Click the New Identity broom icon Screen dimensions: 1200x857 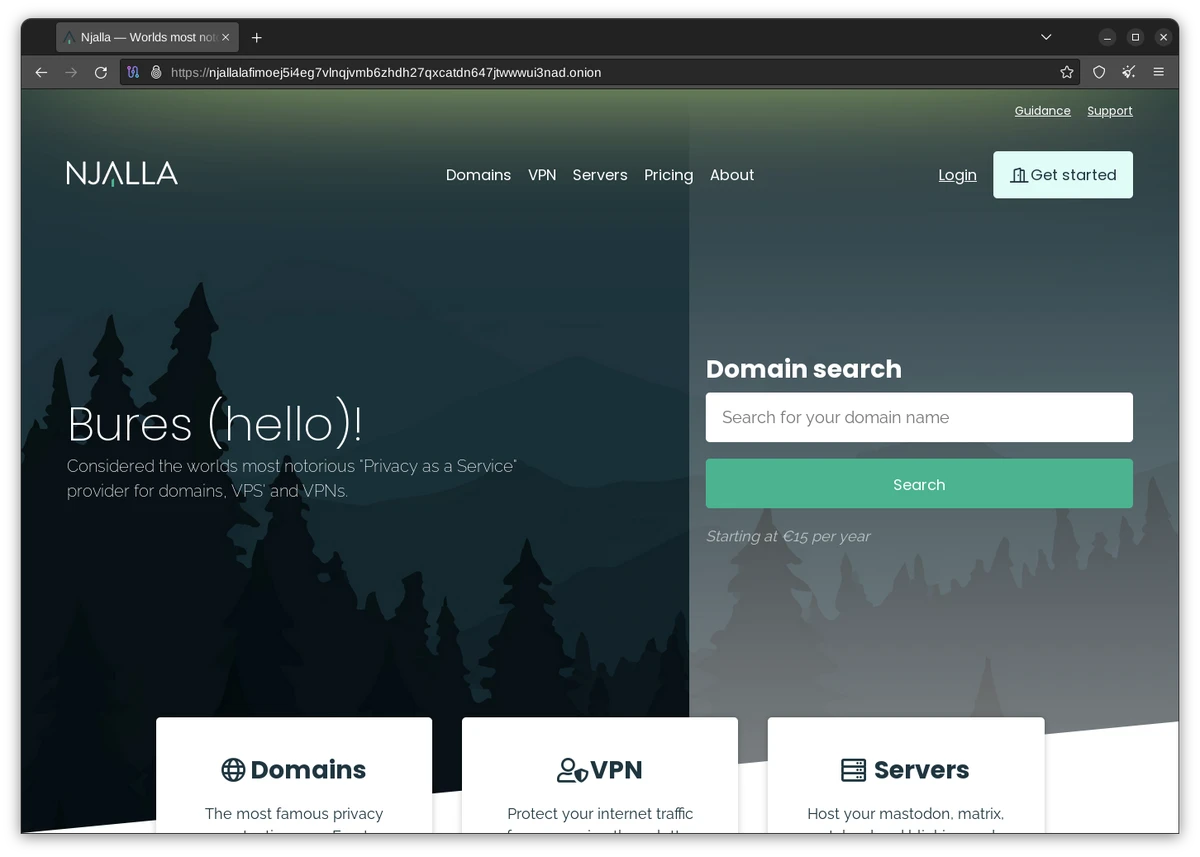(x=1129, y=72)
